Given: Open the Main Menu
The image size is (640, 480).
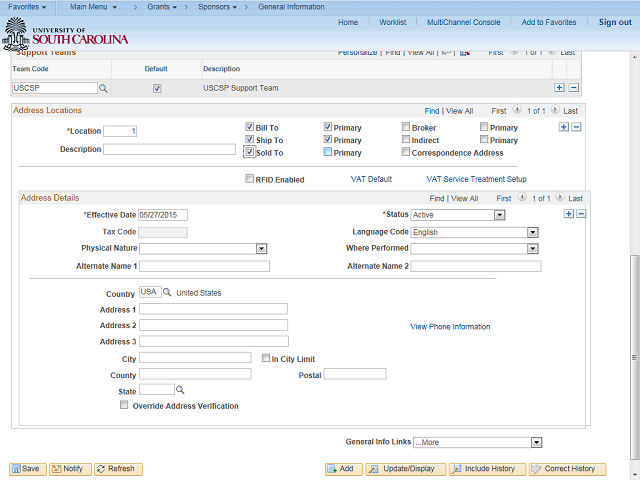Looking at the screenshot, I should 93,7.
